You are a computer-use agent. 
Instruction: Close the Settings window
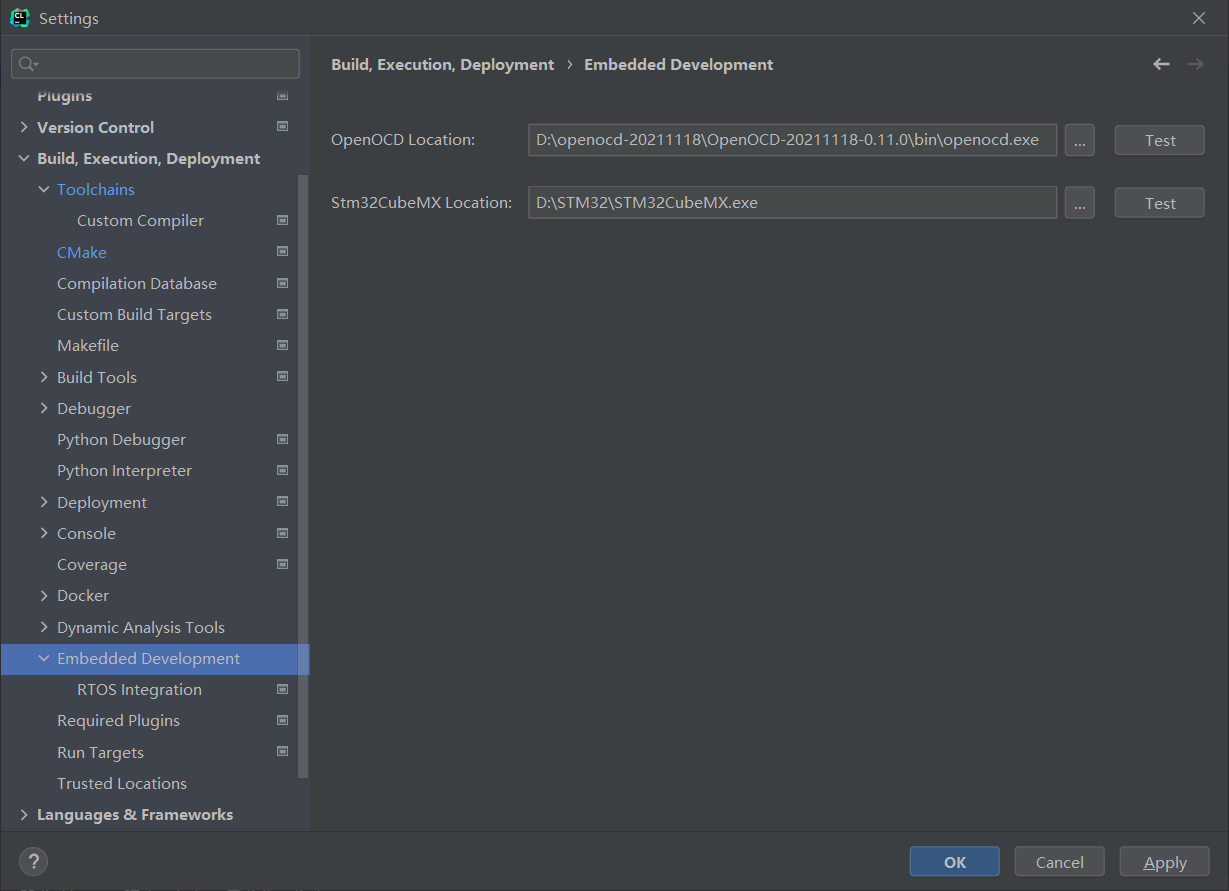[1199, 18]
